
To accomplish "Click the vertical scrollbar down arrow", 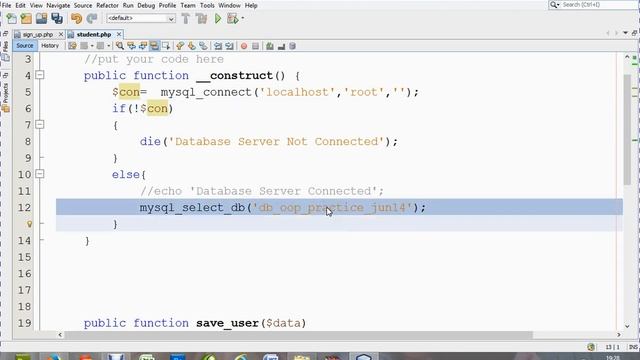I will click(x=627, y=326).
